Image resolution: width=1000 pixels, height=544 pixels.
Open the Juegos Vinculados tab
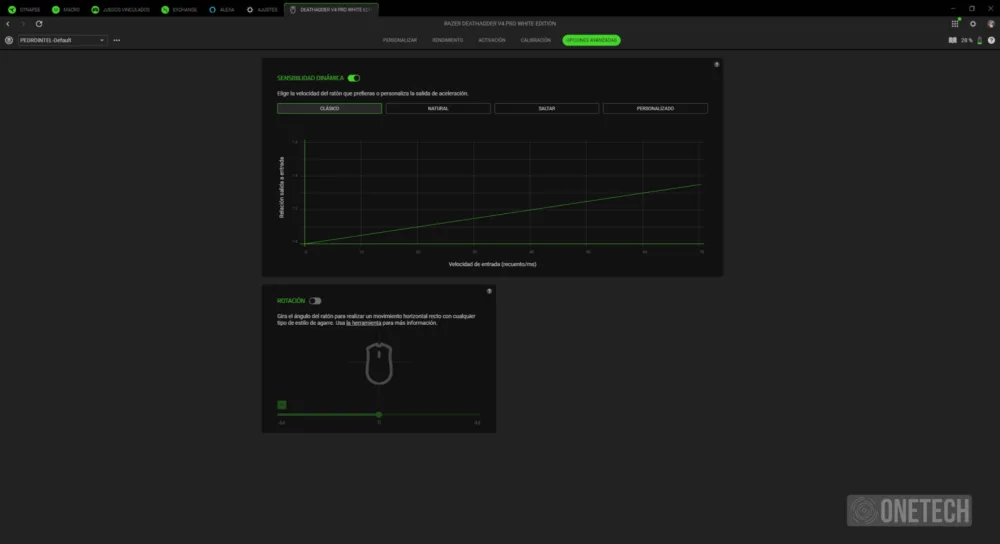click(120, 10)
